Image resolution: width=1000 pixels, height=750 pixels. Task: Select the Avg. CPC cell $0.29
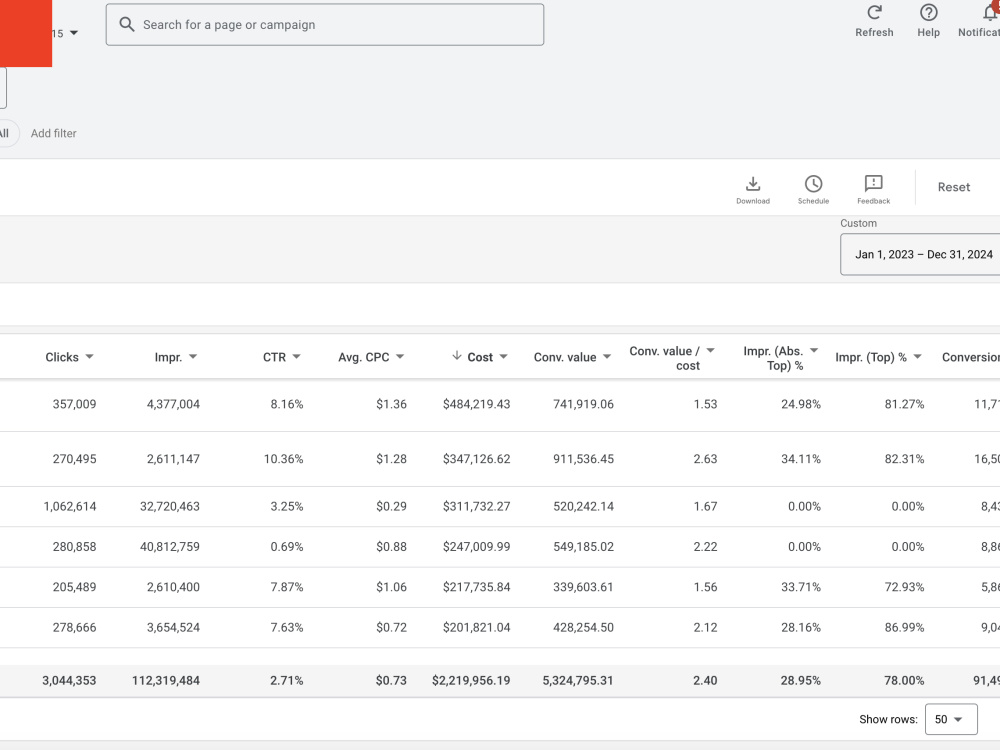[x=391, y=506]
